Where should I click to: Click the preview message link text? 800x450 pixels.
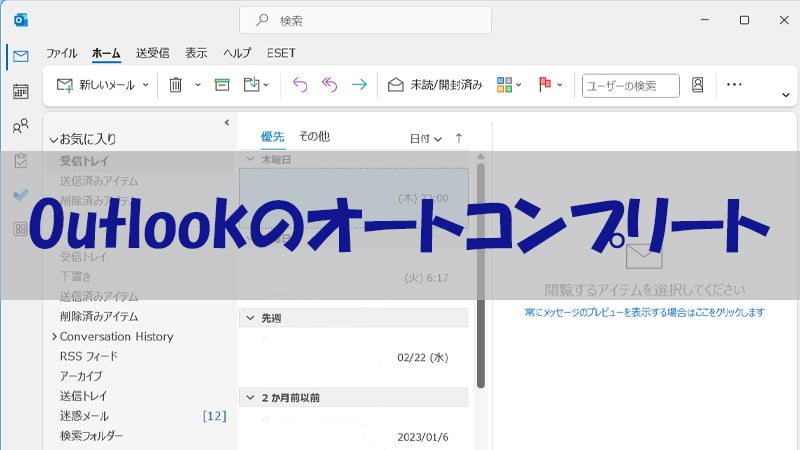[645, 312]
